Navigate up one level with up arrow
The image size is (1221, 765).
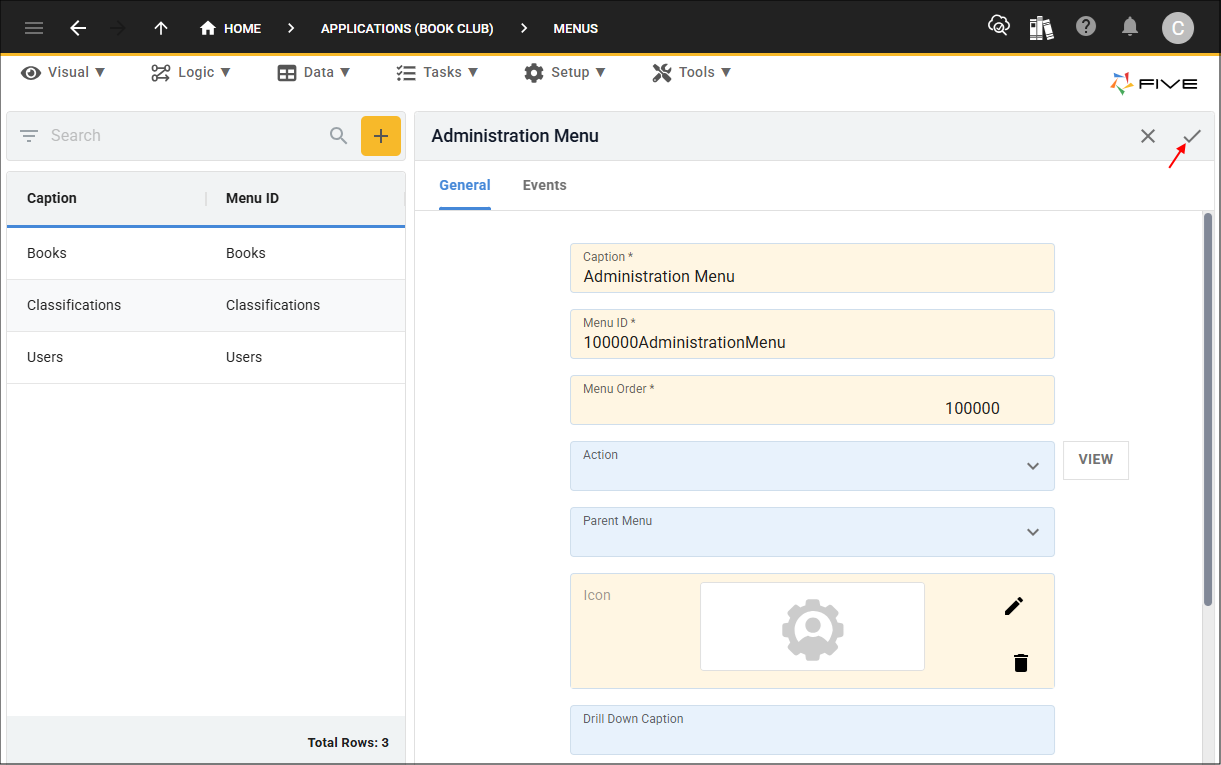(161, 28)
